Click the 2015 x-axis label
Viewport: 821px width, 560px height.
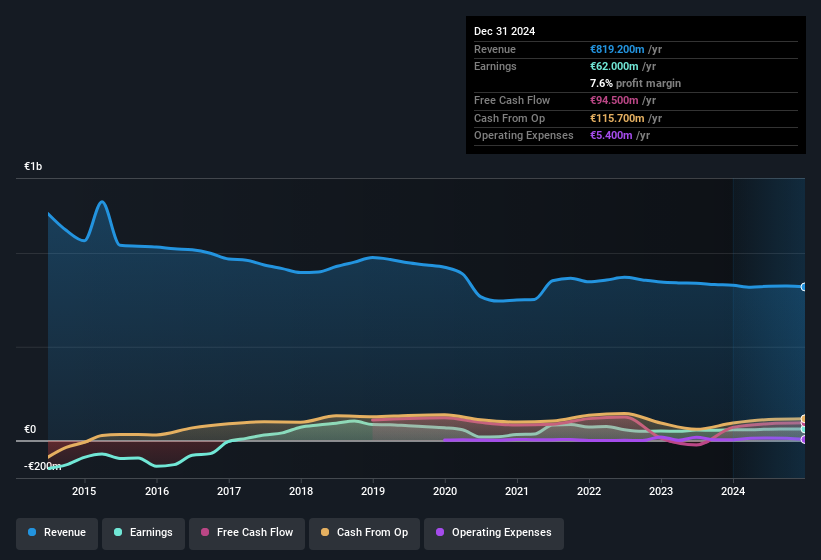[84, 491]
